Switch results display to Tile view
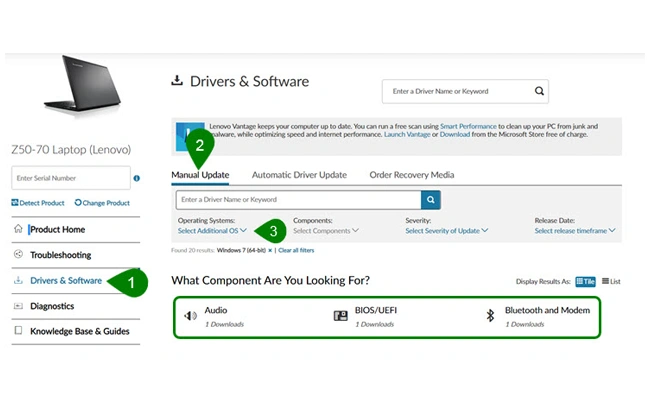The width and height of the screenshot is (650, 400). click(585, 282)
